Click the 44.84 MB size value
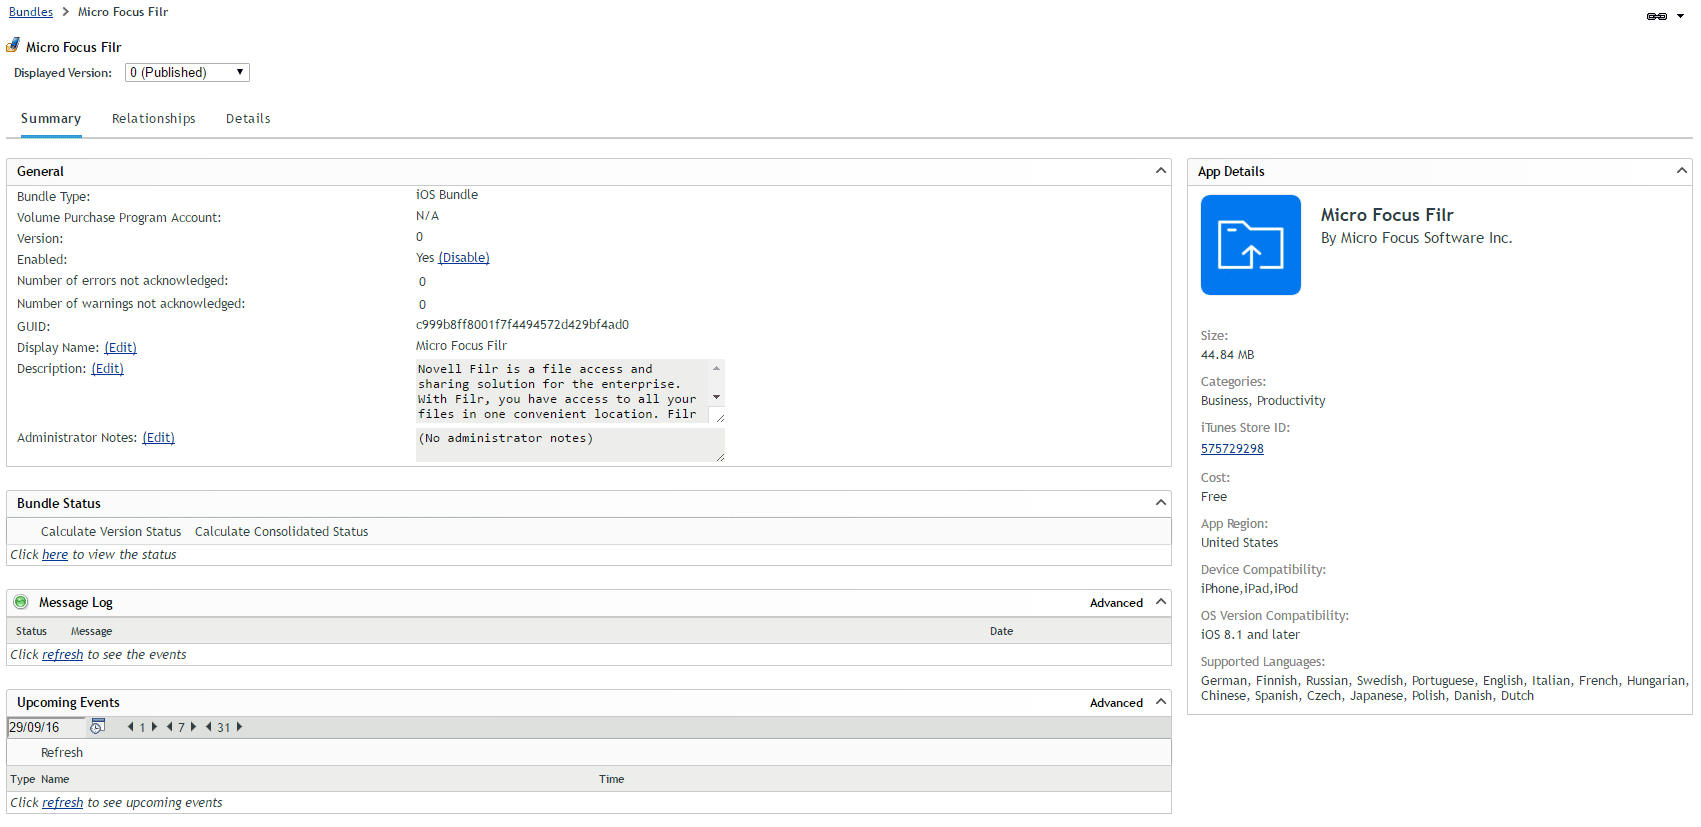Viewport: 1701px width, 827px height. [x=1227, y=355]
